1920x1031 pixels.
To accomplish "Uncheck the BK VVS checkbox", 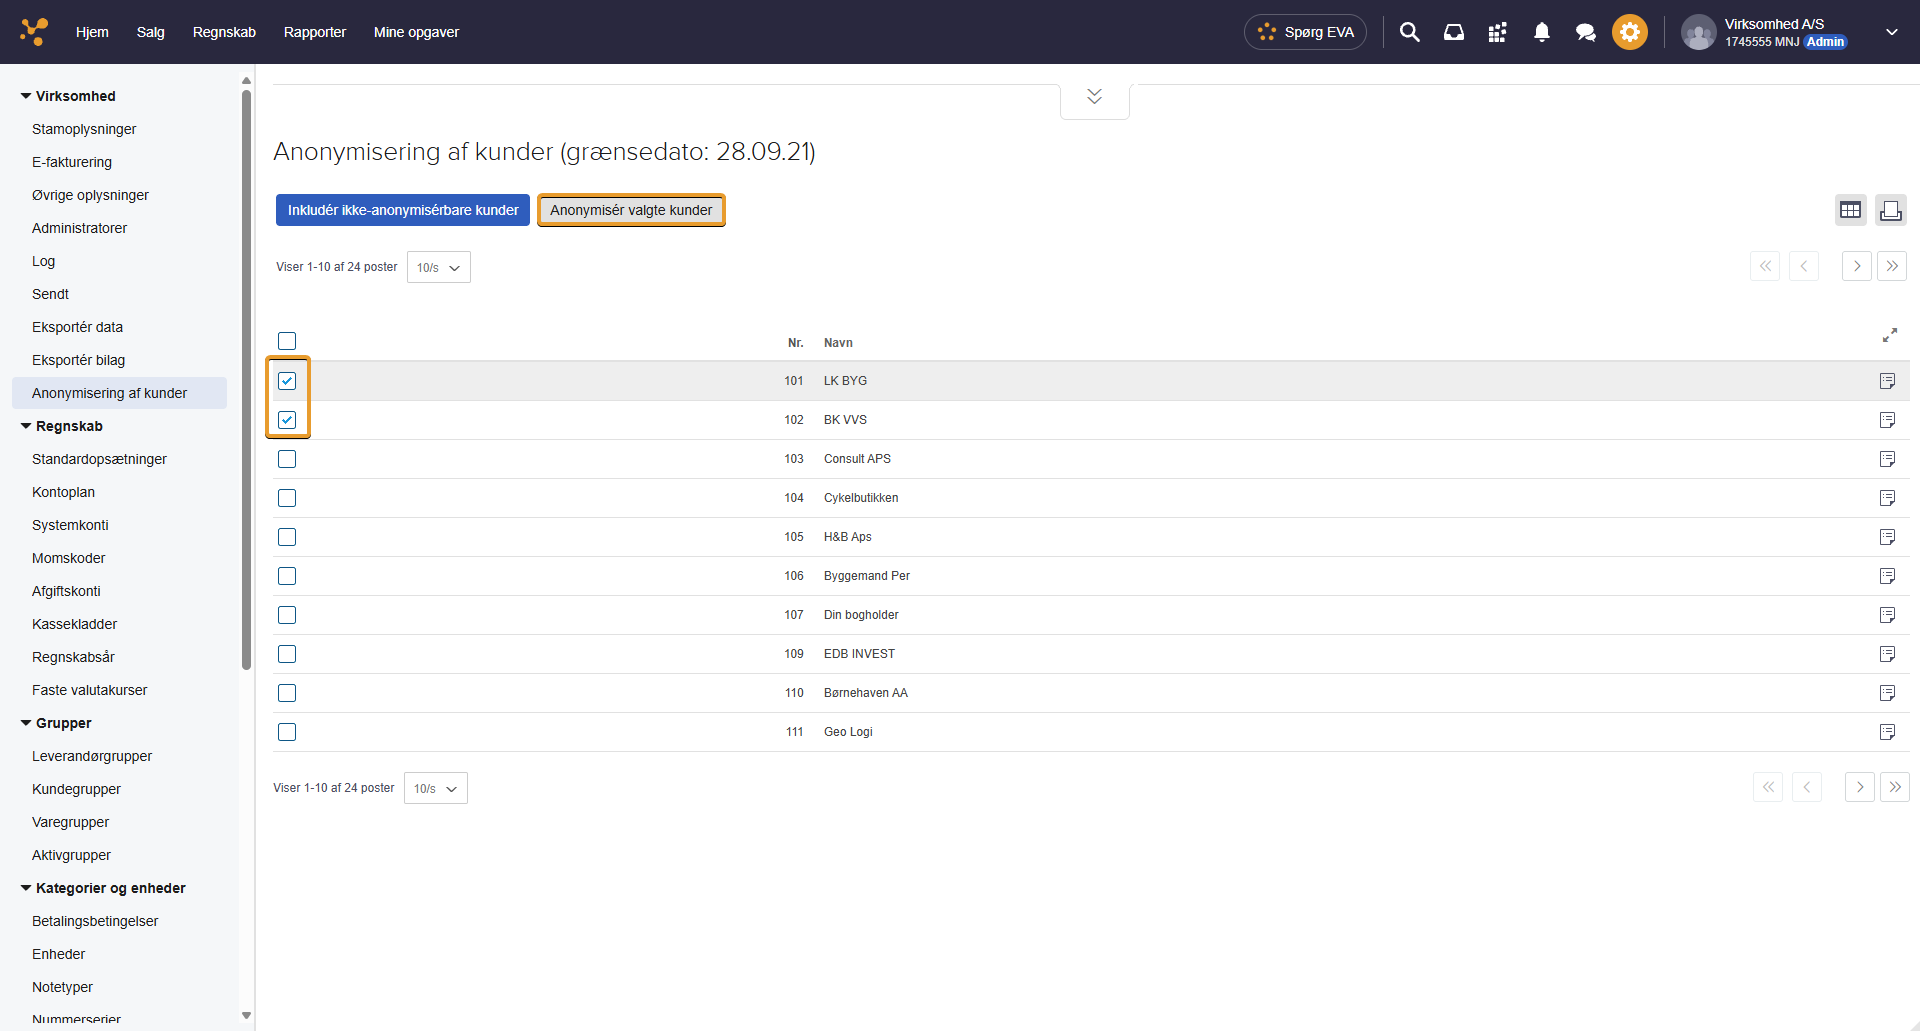I will pos(287,420).
